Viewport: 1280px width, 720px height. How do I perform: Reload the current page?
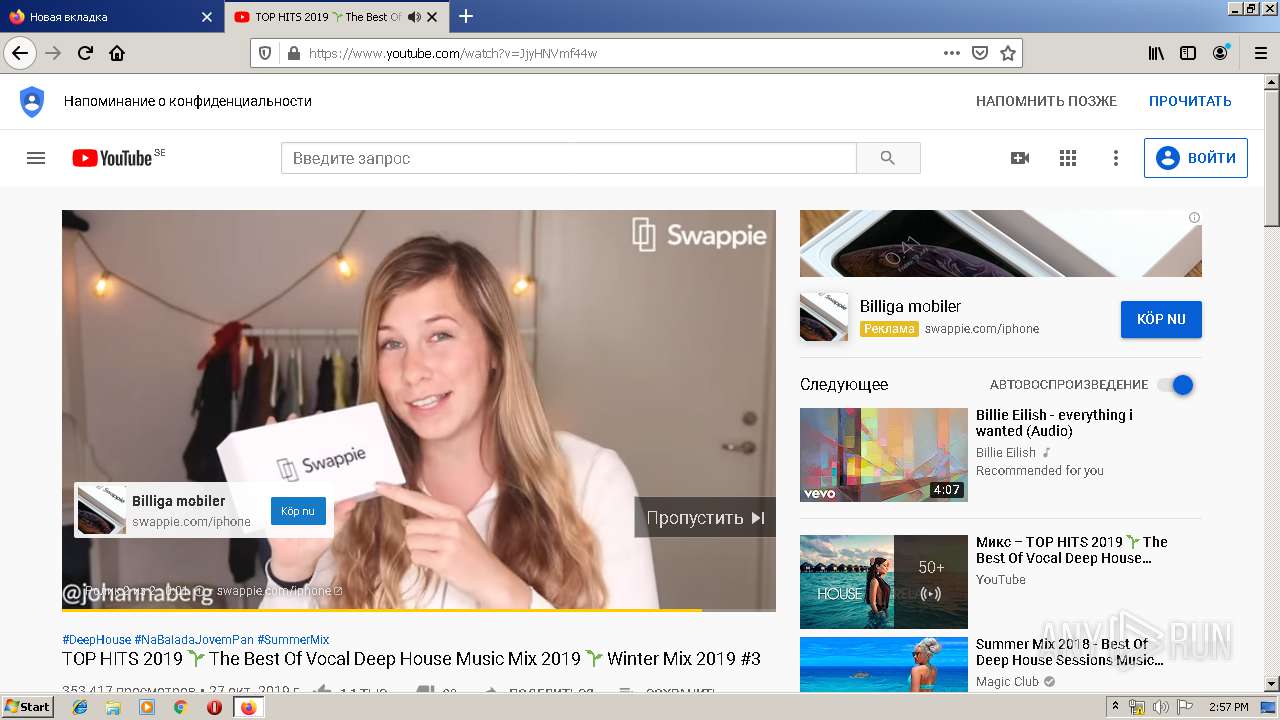point(86,53)
